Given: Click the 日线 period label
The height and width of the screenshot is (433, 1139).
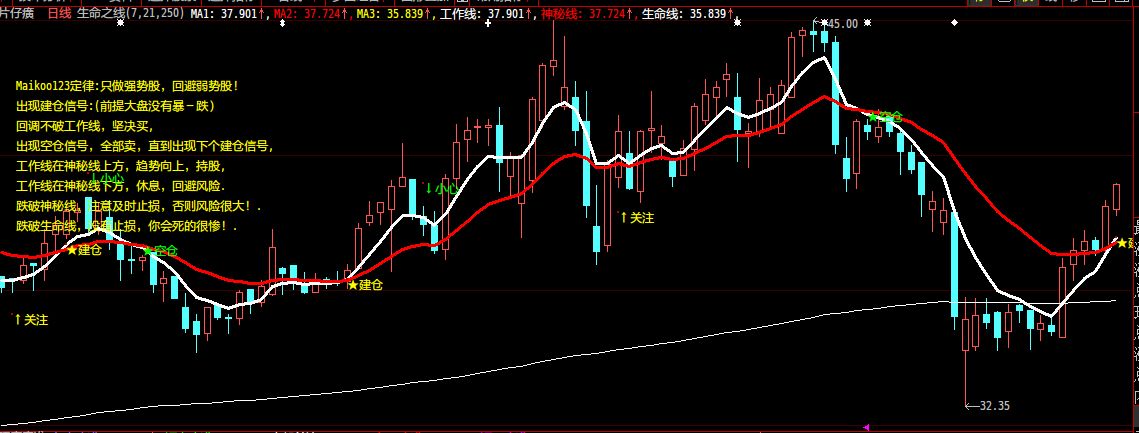Looking at the screenshot, I should tap(60, 13).
